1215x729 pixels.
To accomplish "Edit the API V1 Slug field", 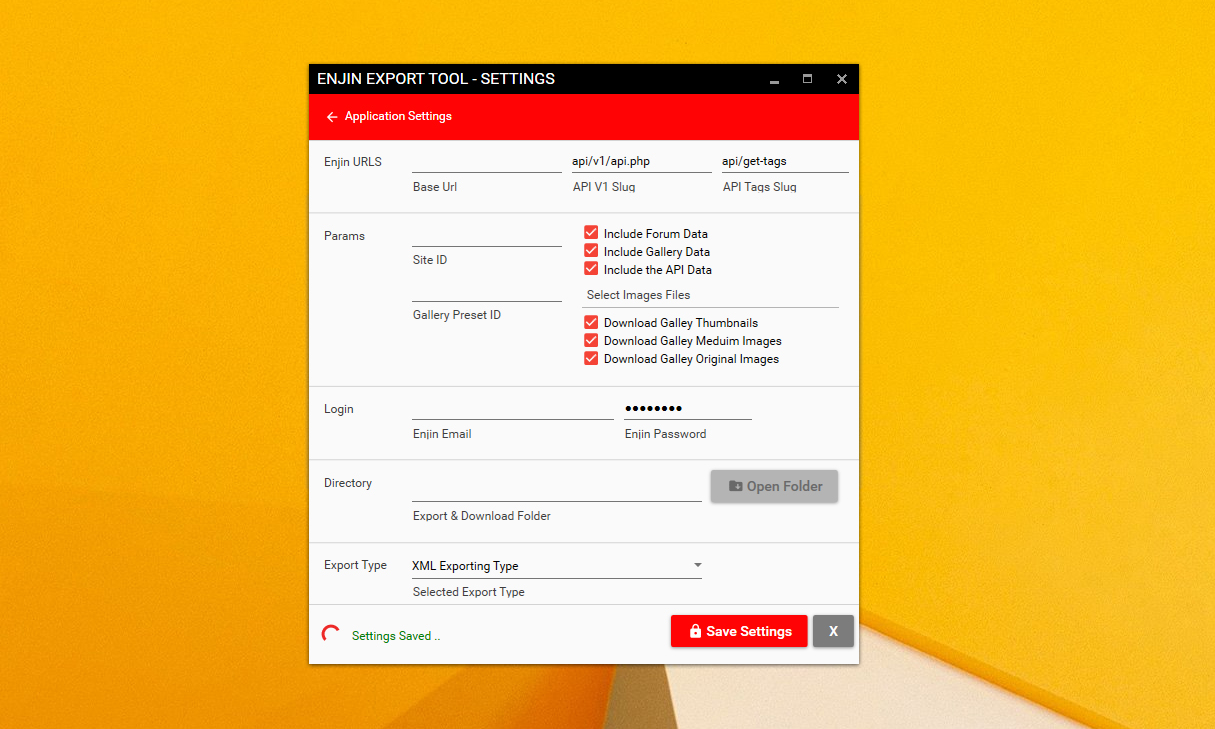I will [x=641, y=162].
